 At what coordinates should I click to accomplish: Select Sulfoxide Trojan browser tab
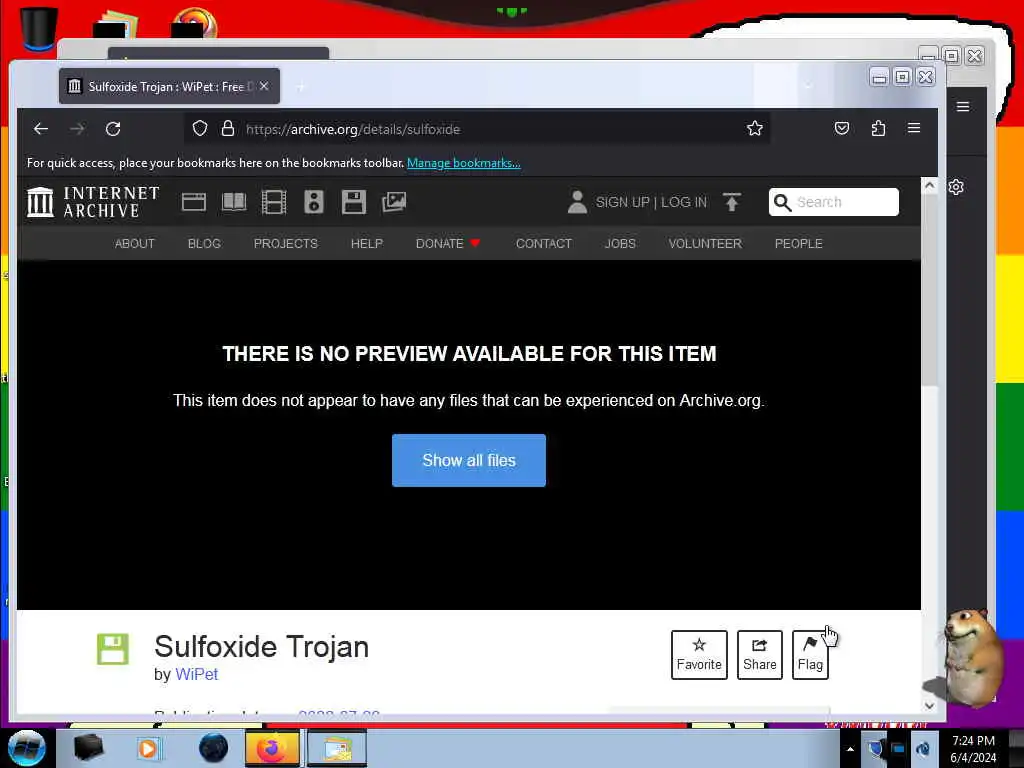(170, 86)
